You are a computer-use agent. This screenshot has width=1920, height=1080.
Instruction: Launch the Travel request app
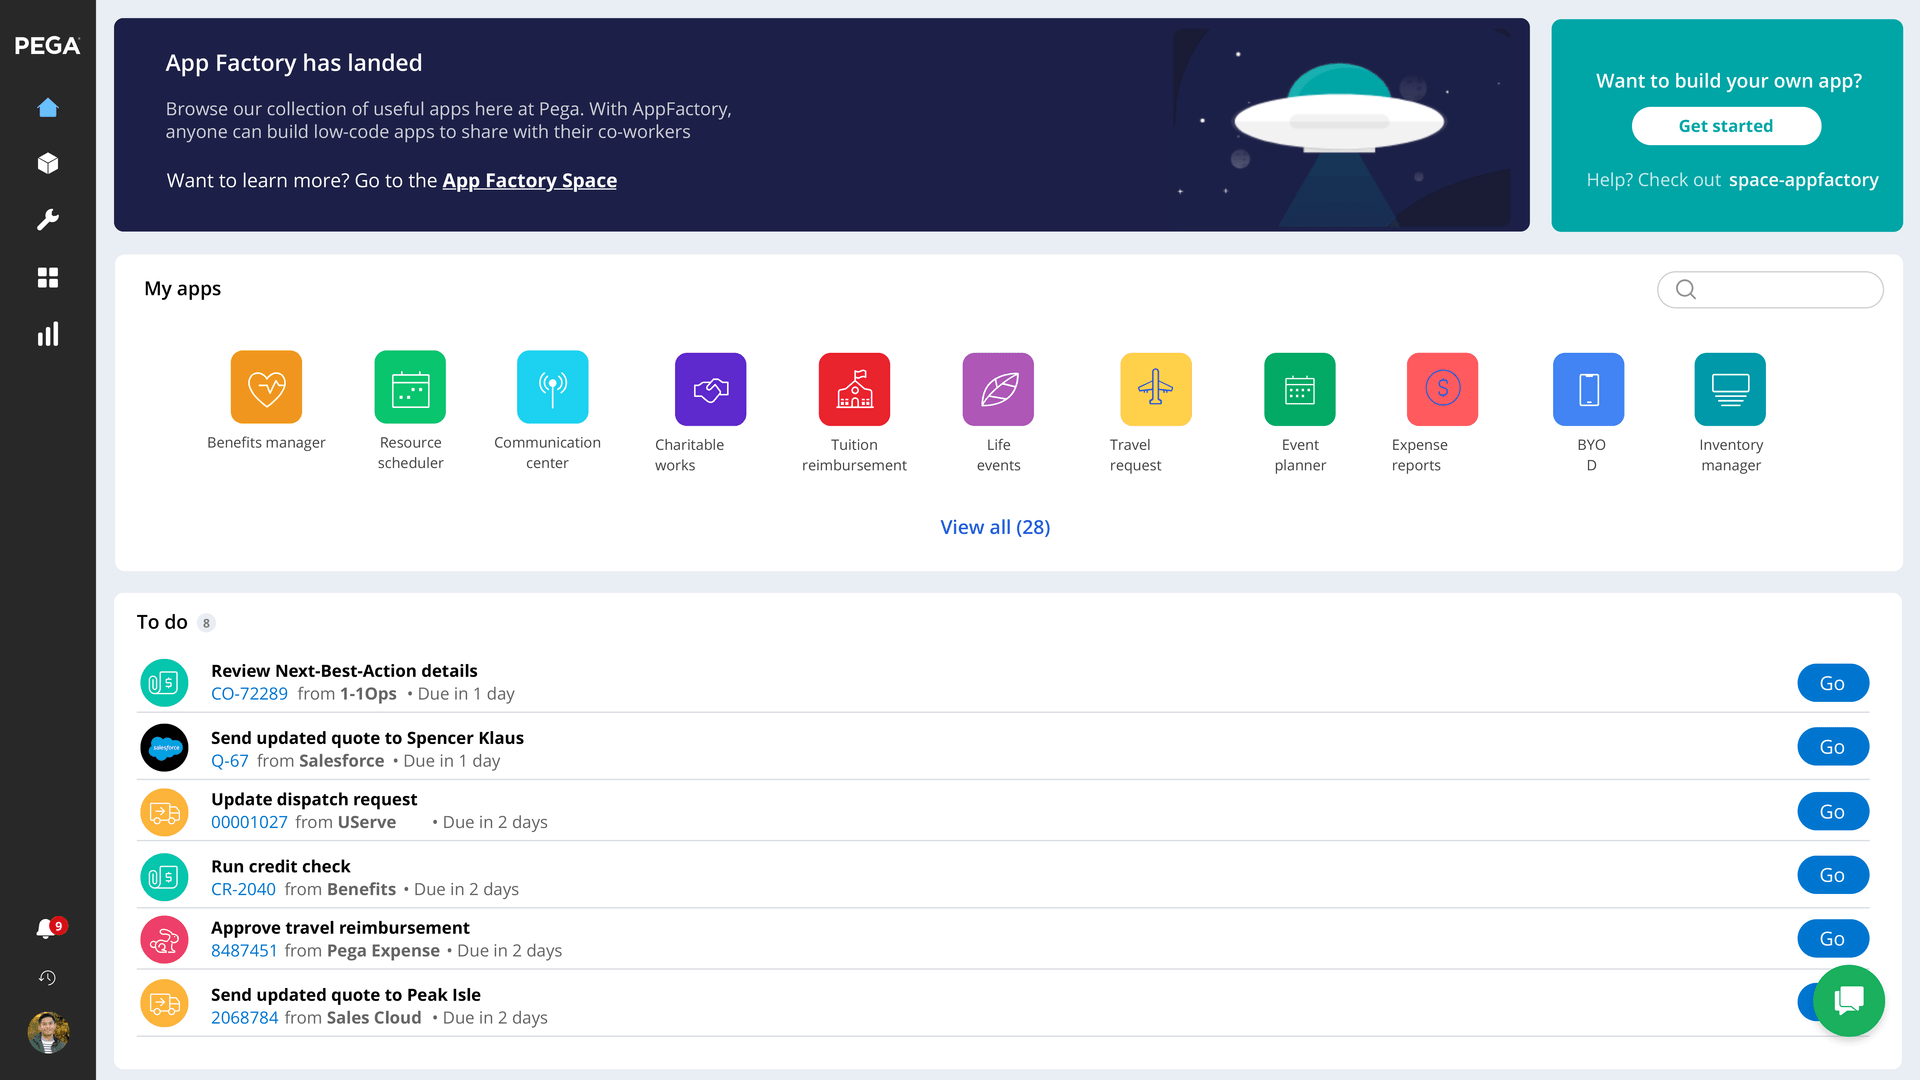tap(1154, 389)
